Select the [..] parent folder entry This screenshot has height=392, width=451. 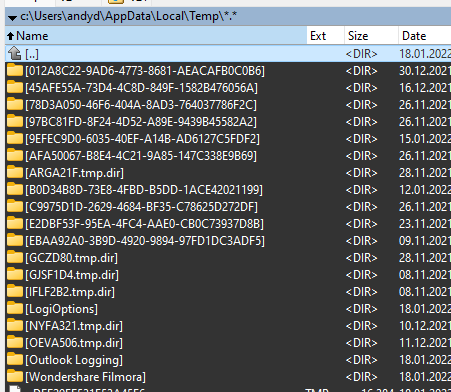click(32, 54)
